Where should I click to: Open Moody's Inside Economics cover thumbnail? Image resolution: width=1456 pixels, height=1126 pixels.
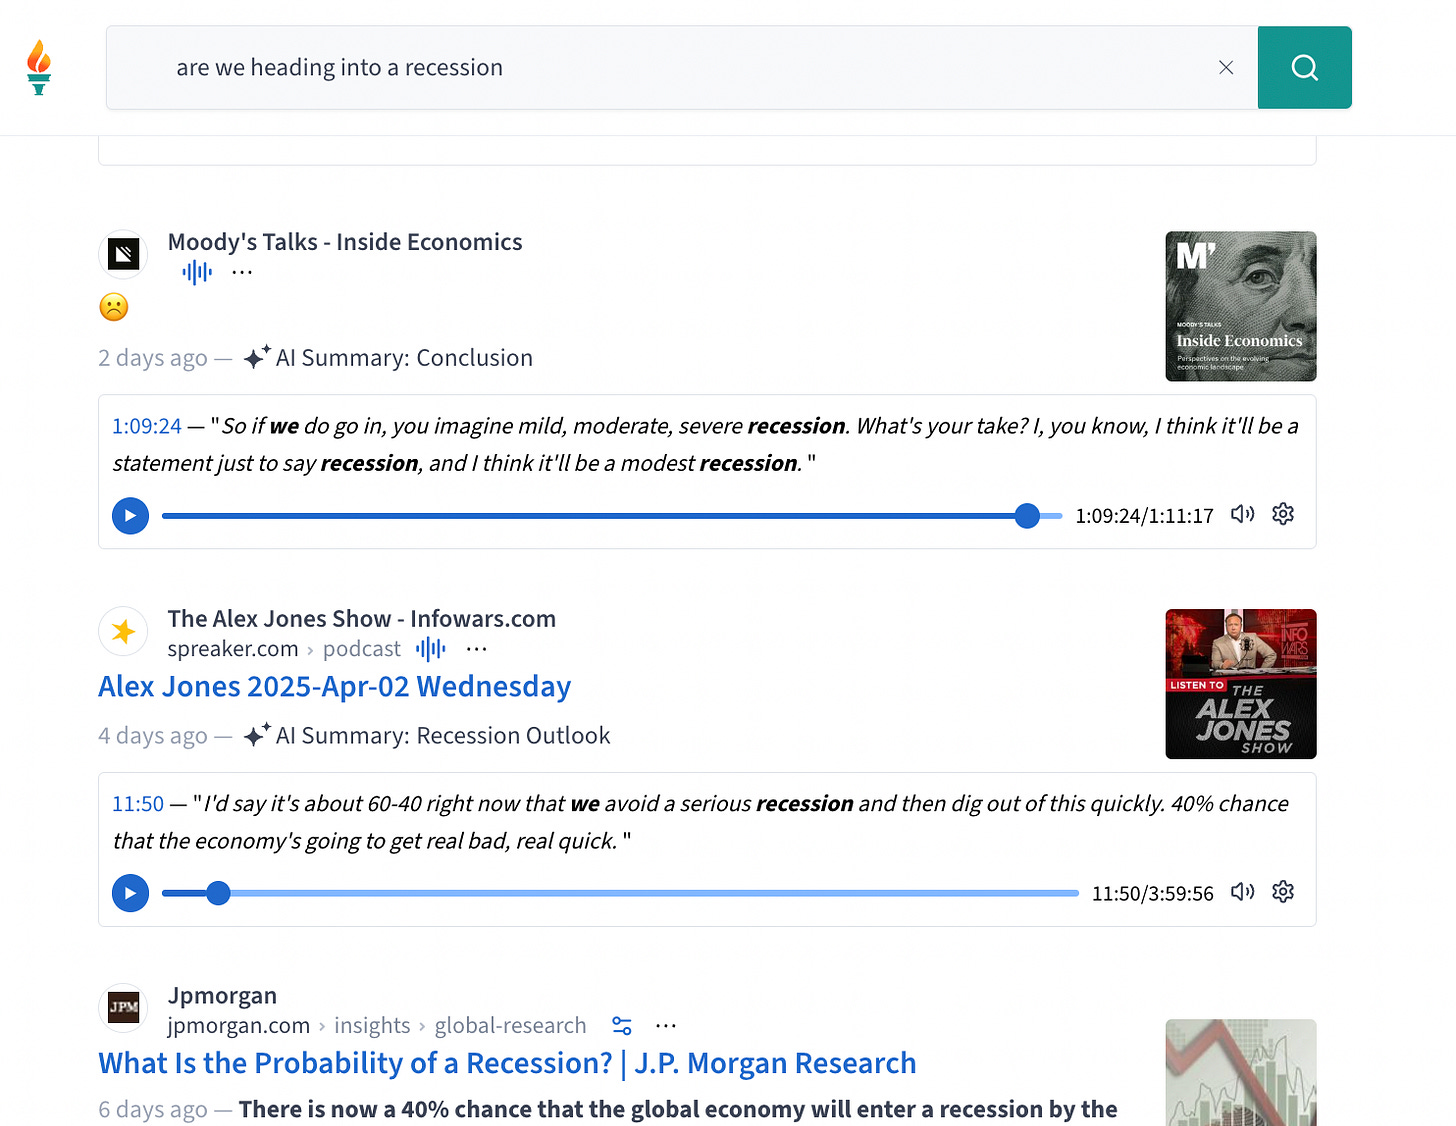(1240, 306)
